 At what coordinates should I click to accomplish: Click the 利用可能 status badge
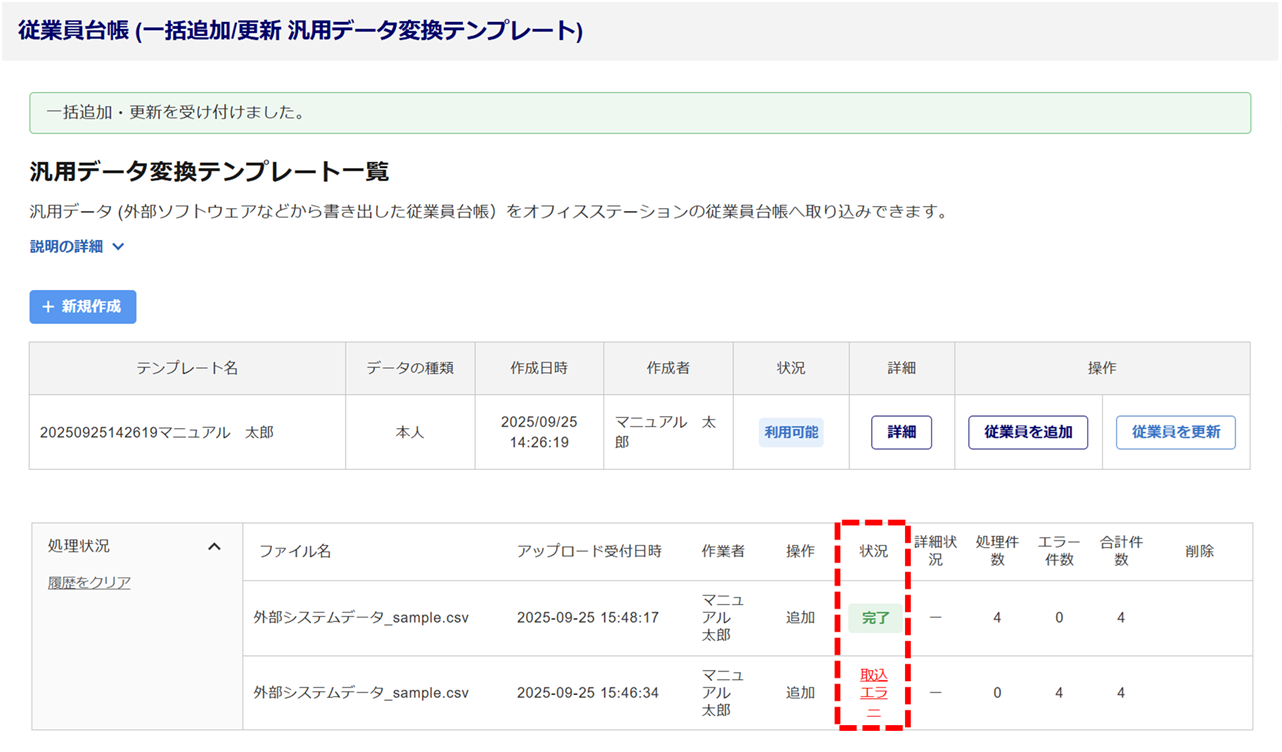pyautogui.click(x=791, y=432)
